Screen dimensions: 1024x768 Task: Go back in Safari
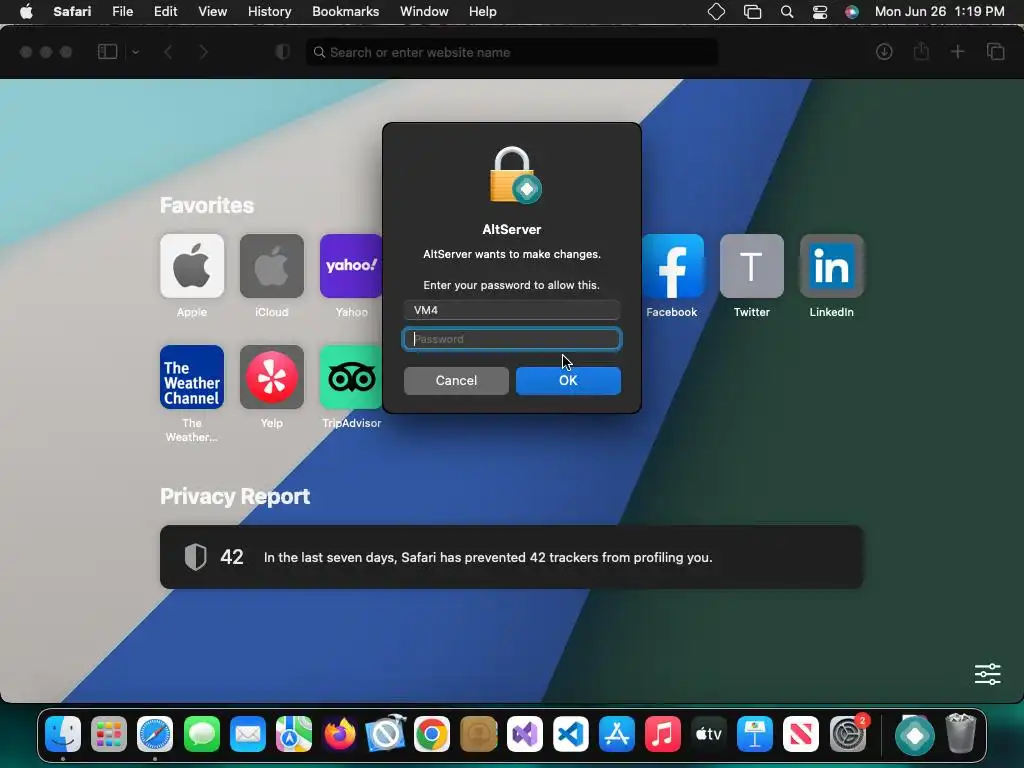click(168, 52)
